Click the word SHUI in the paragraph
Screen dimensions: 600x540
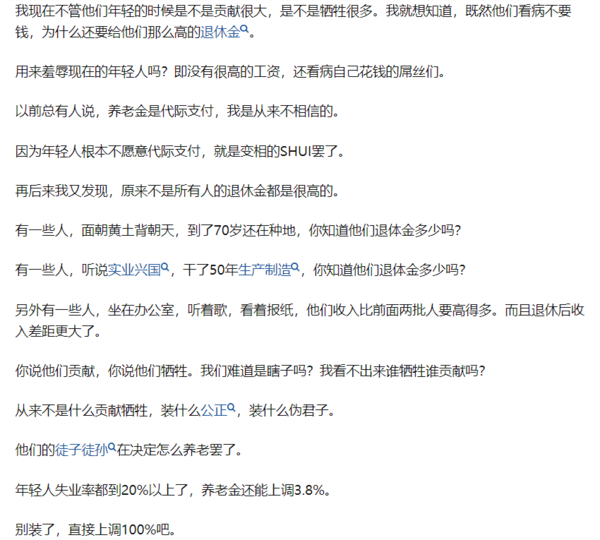pyautogui.click(x=296, y=152)
